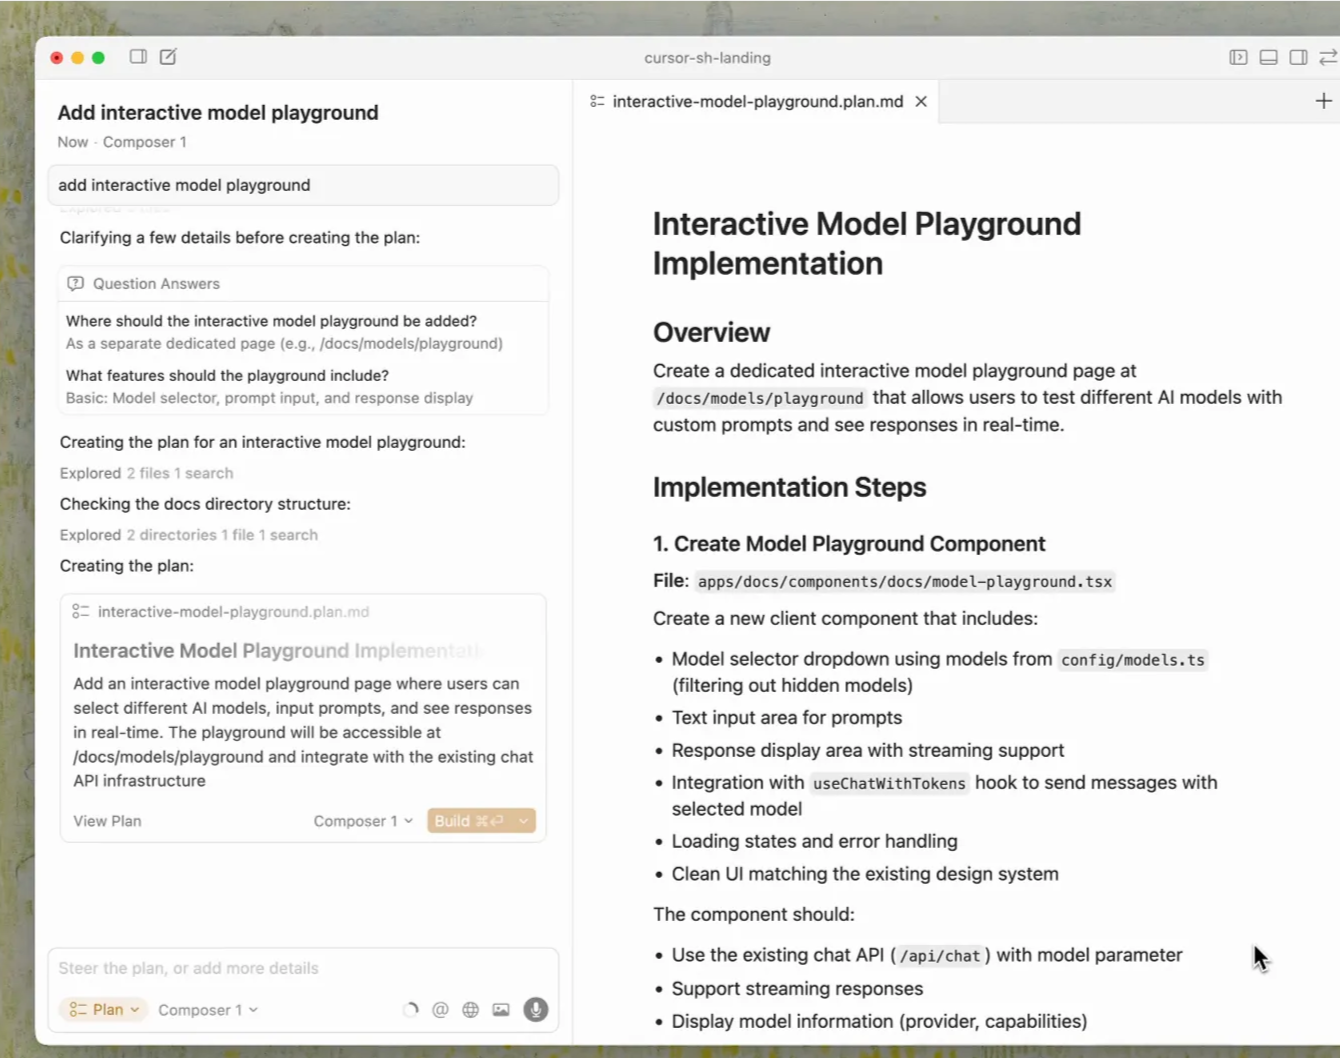Viewport: 1340px width, 1058px height.
Task: Click the bullet 'Response display area with streaming support'
Action: tap(867, 751)
